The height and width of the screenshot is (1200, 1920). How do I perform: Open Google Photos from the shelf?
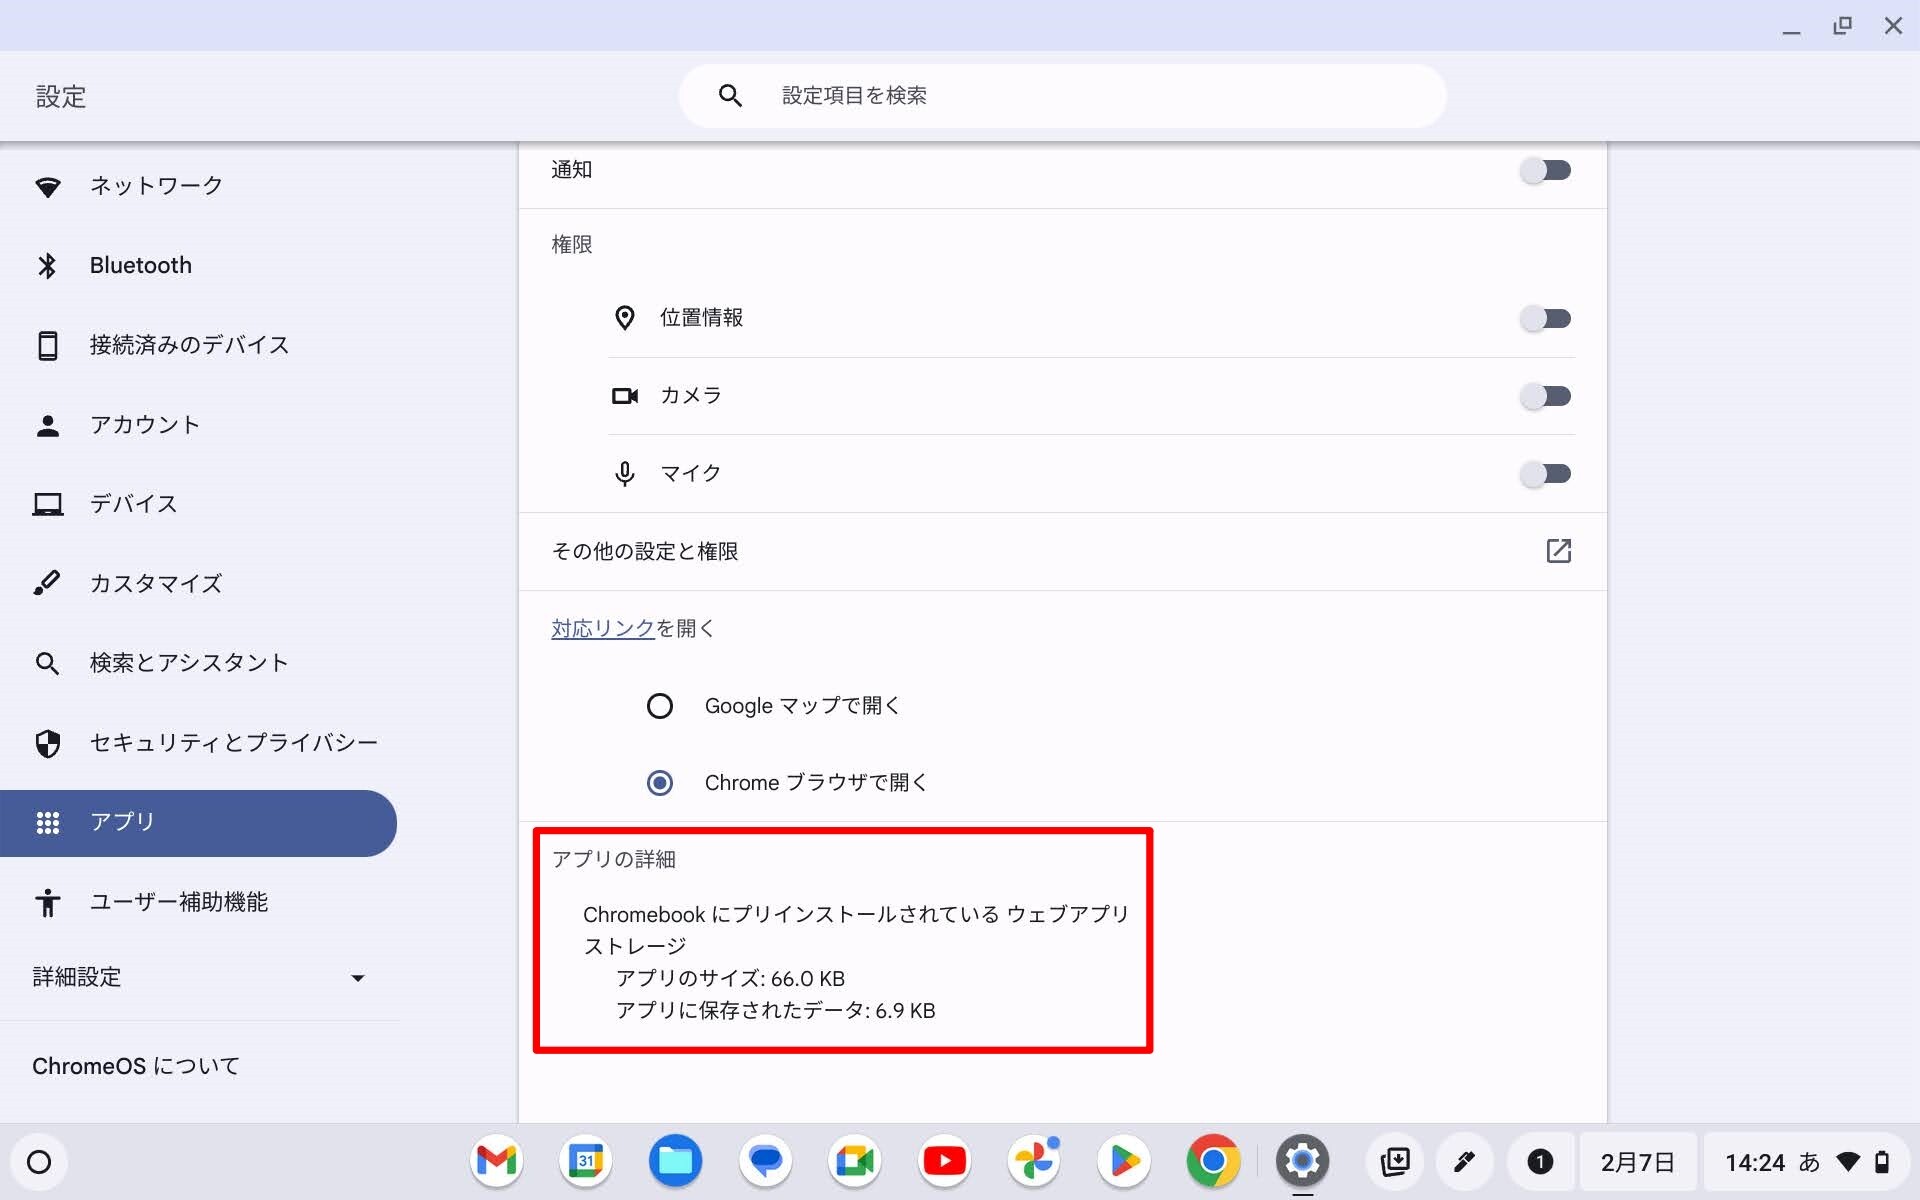tap(1034, 1161)
